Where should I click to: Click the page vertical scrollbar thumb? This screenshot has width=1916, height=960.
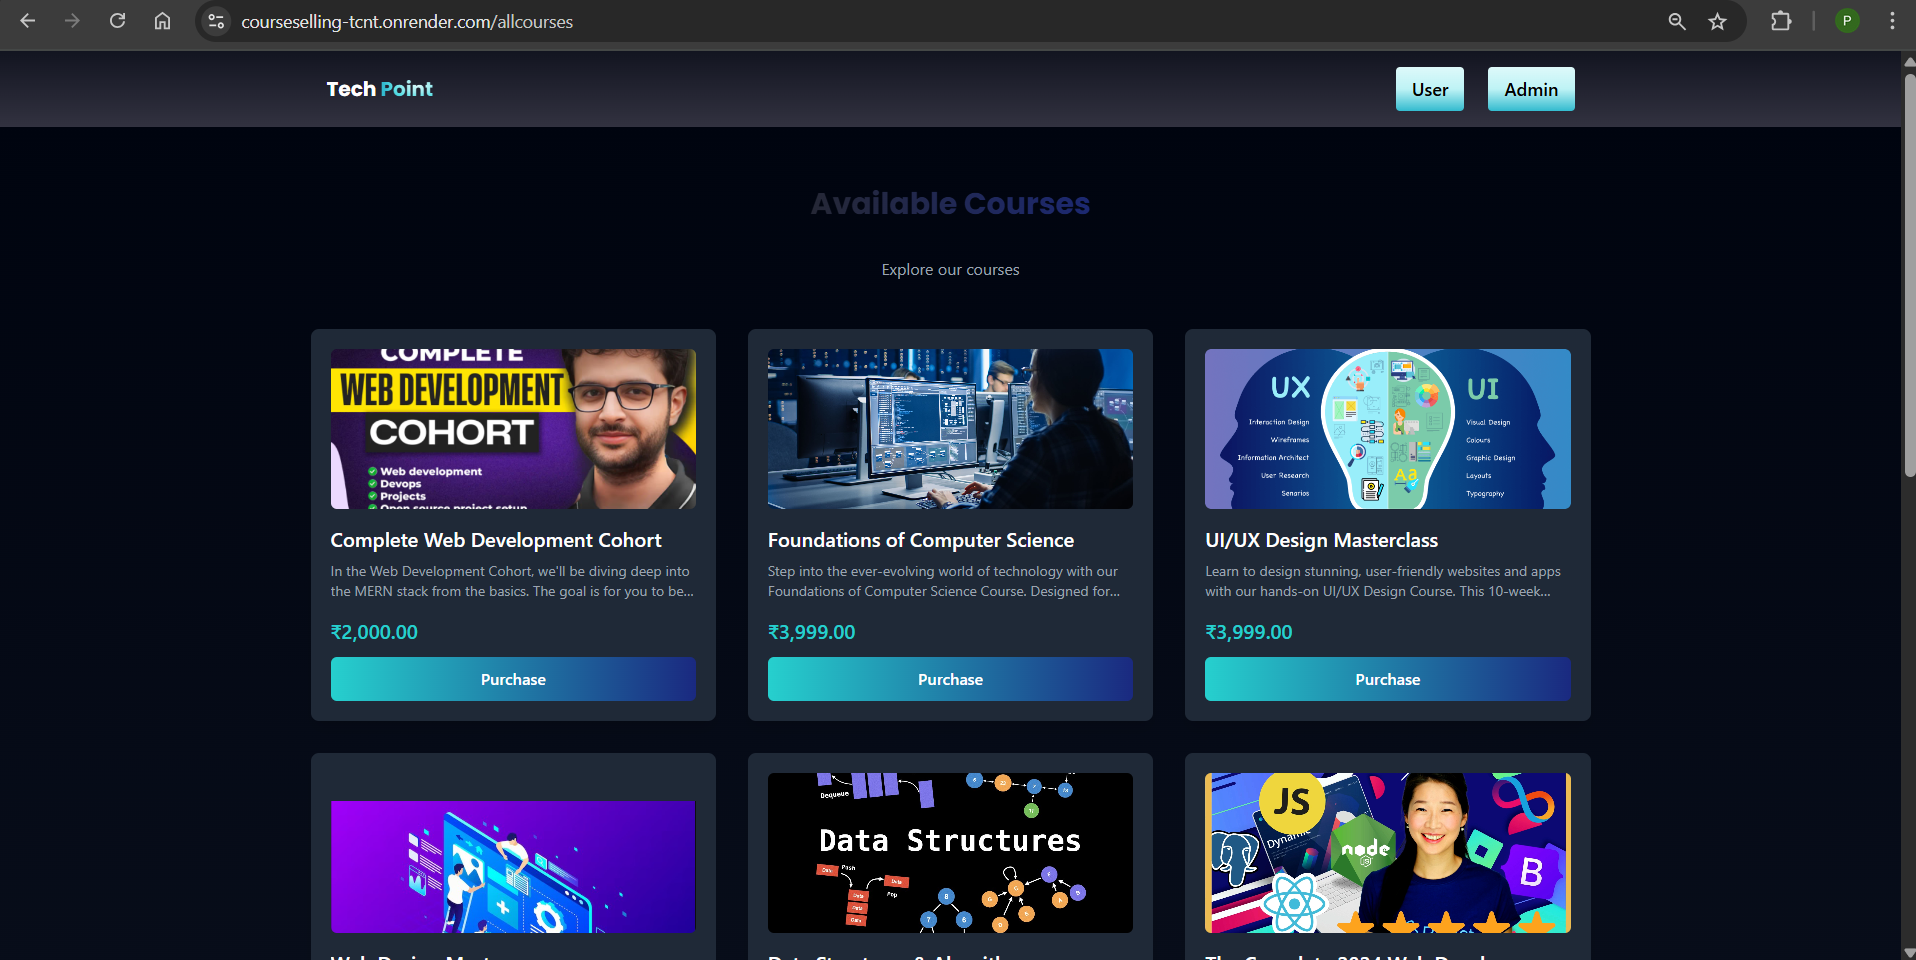(1909, 275)
